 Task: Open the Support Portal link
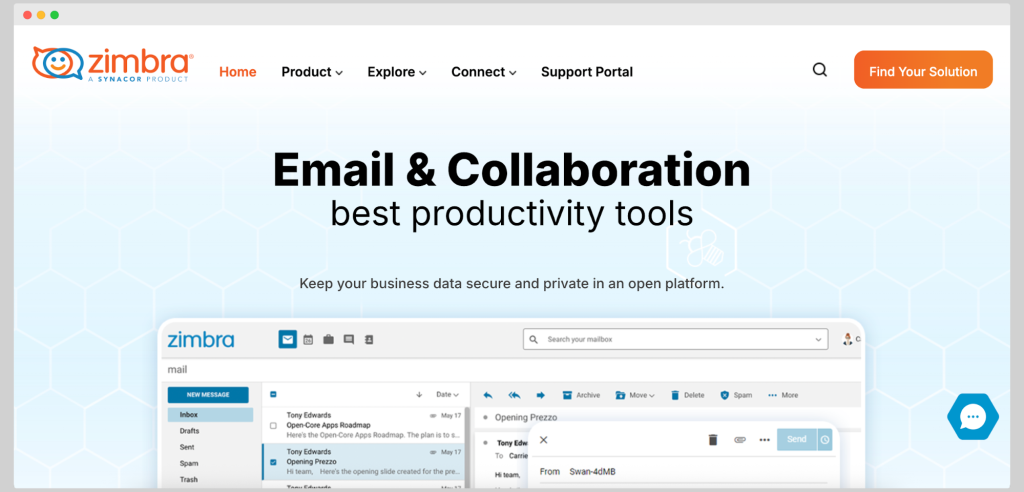click(587, 72)
